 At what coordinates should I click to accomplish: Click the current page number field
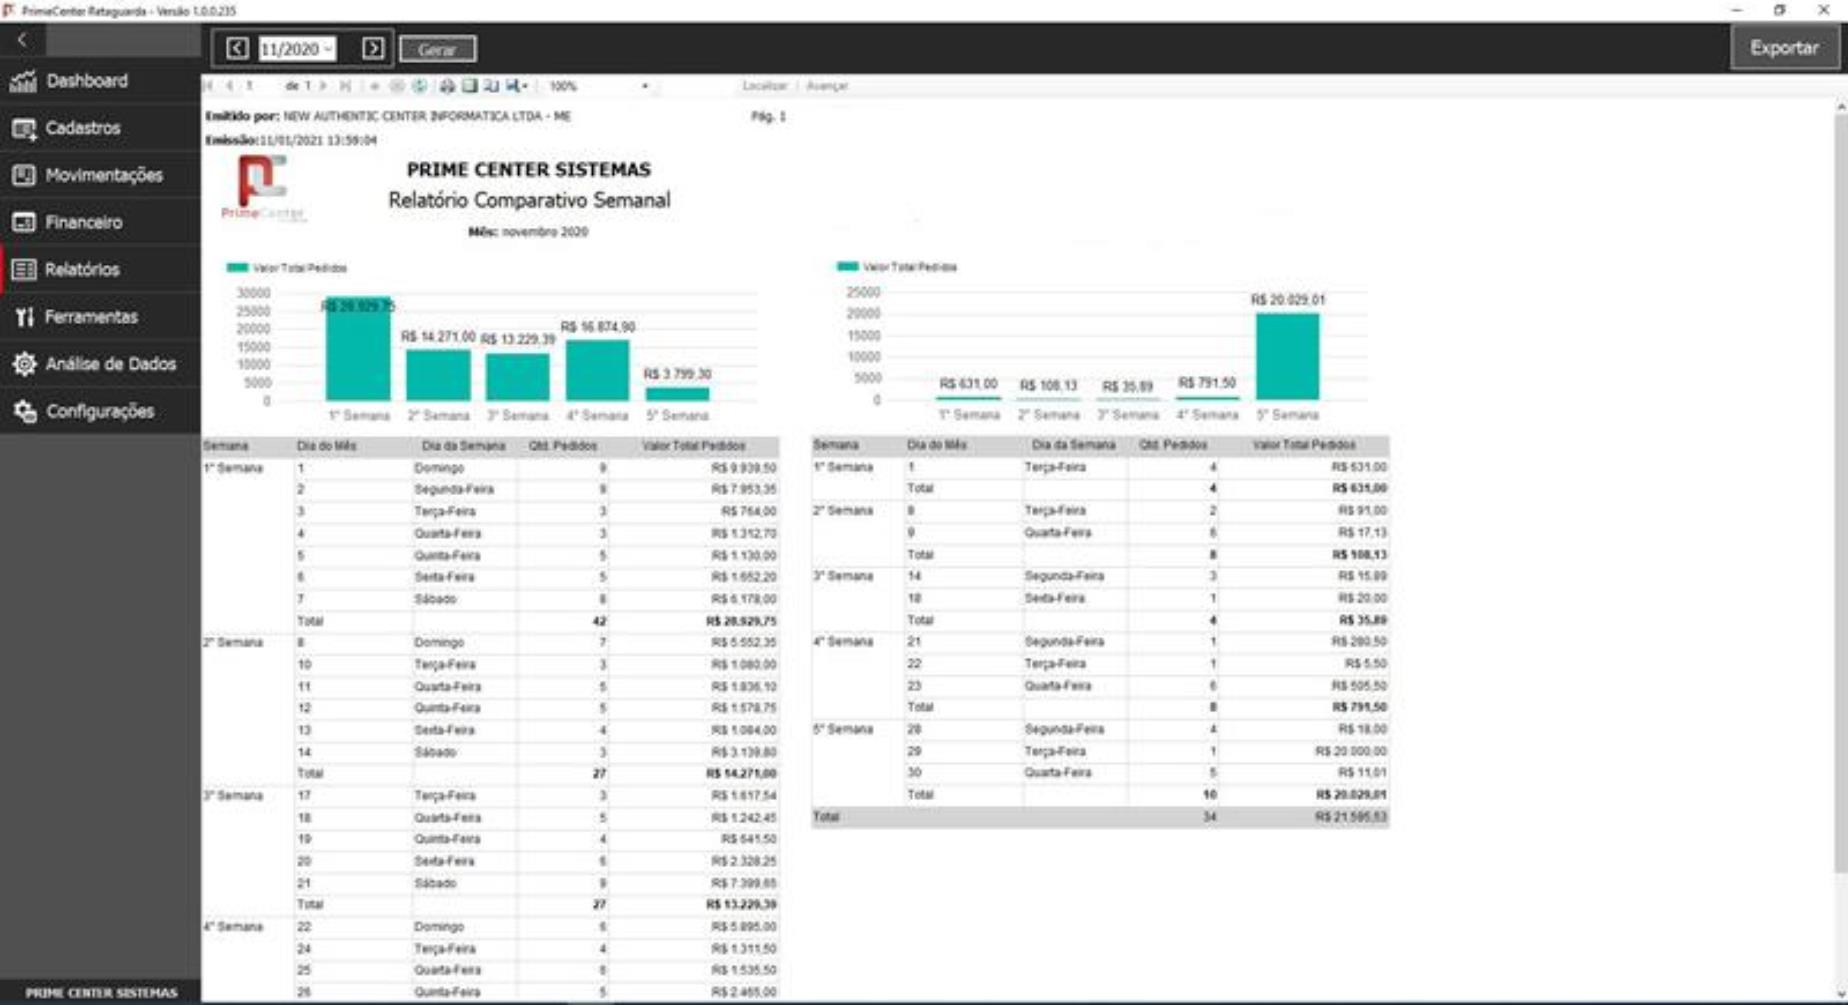(x=260, y=86)
